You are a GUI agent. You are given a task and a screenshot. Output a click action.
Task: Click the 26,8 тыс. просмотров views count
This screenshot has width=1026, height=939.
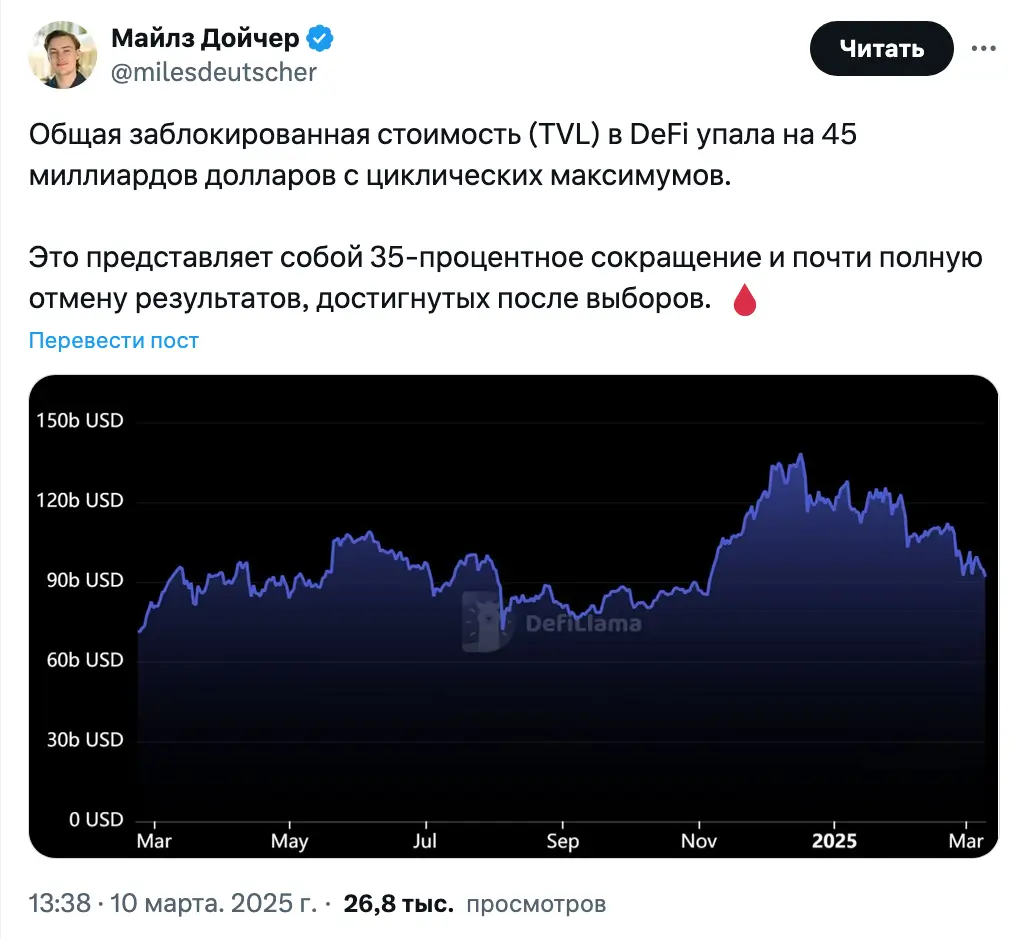[x=474, y=904]
